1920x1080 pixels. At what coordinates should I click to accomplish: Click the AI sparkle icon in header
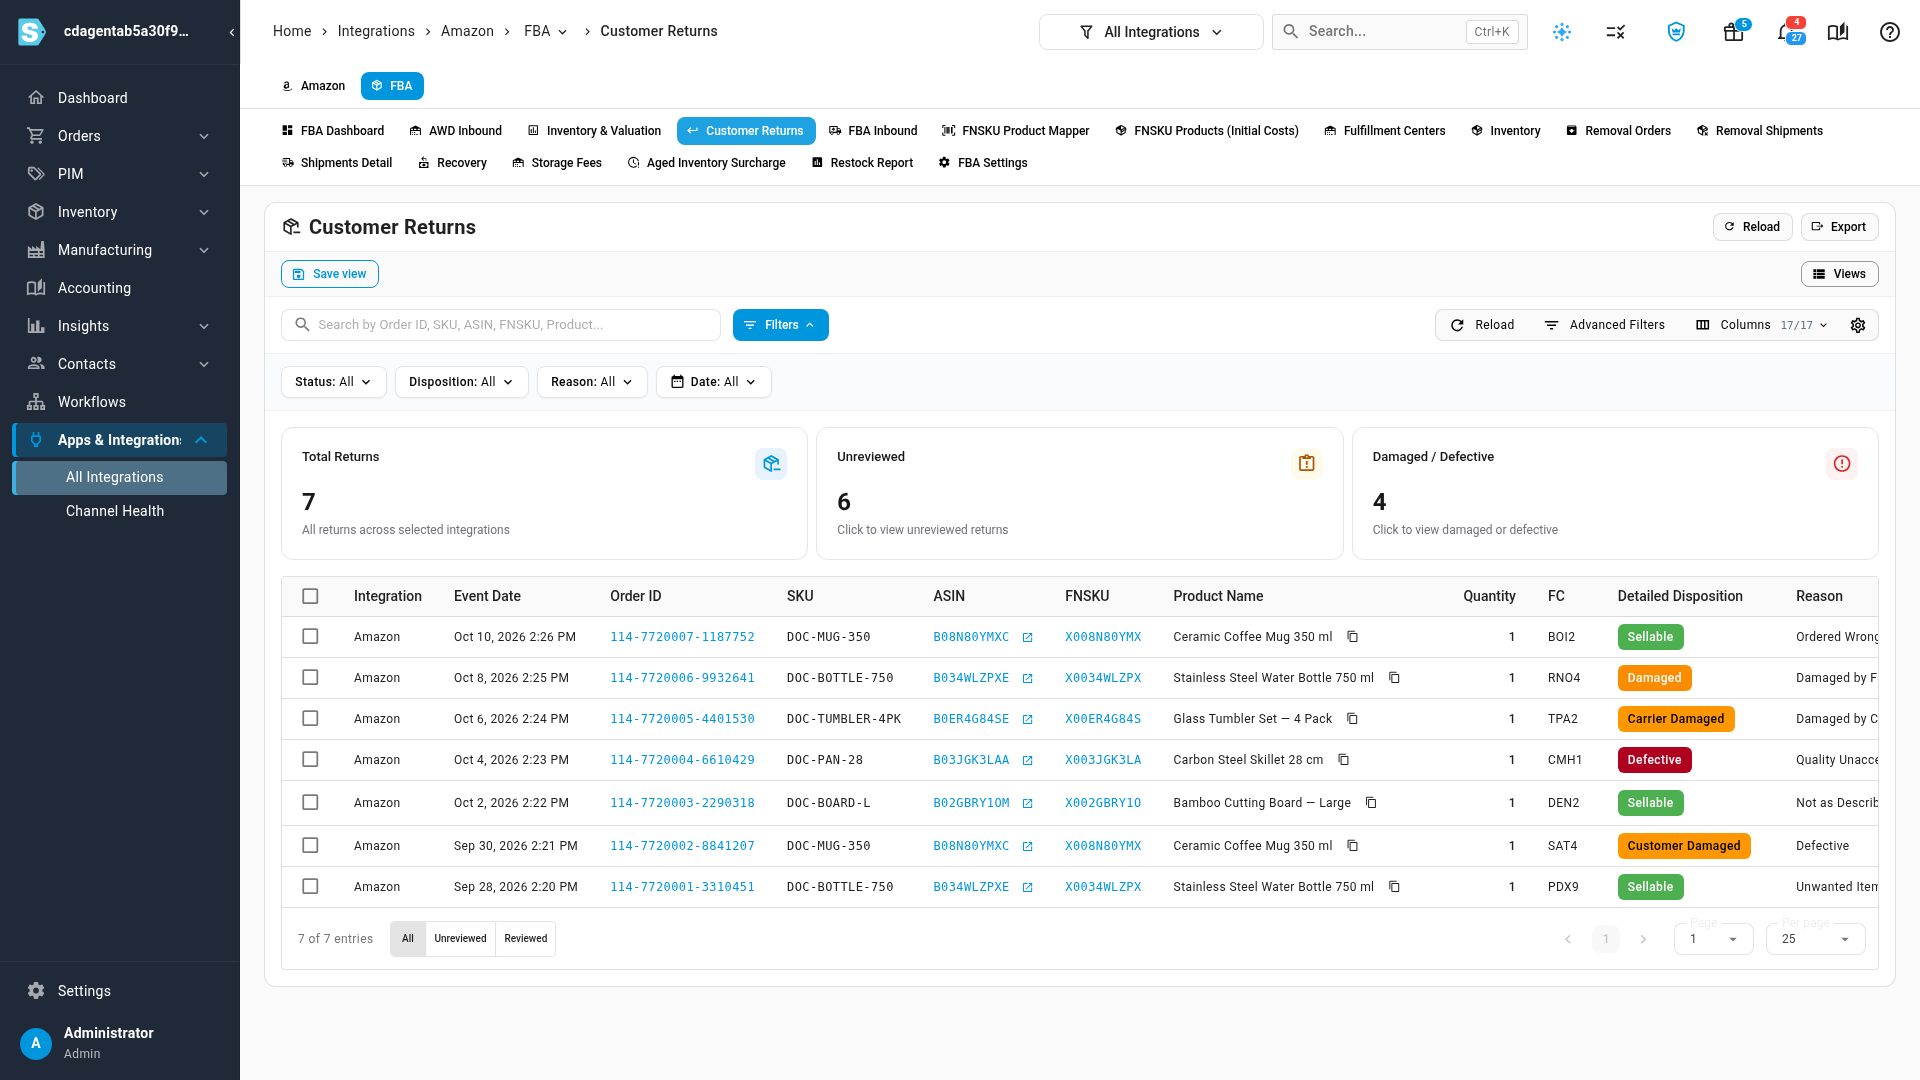pos(1562,32)
